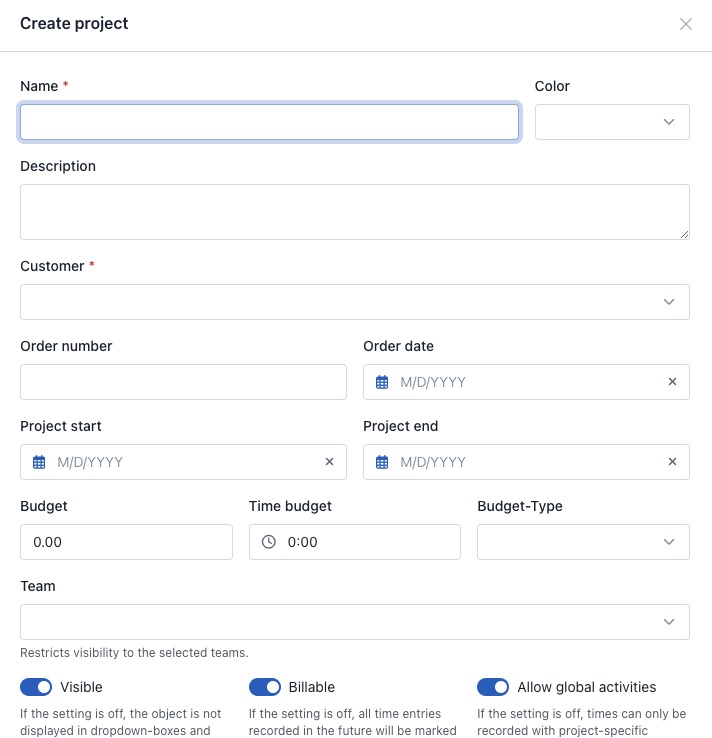The image size is (712, 738).
Task: Toggle the Visible switch off
Action: tap(36, 687)
